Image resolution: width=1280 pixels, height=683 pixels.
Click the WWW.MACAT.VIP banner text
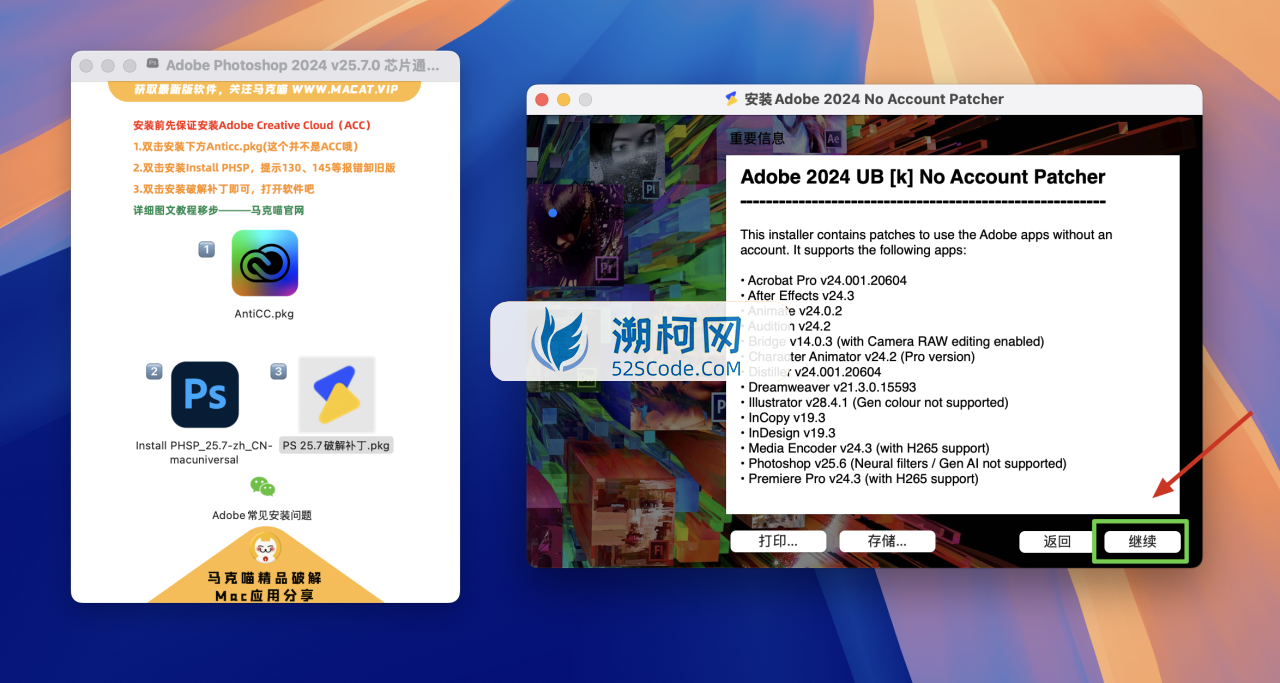click(x=347, y=89)
